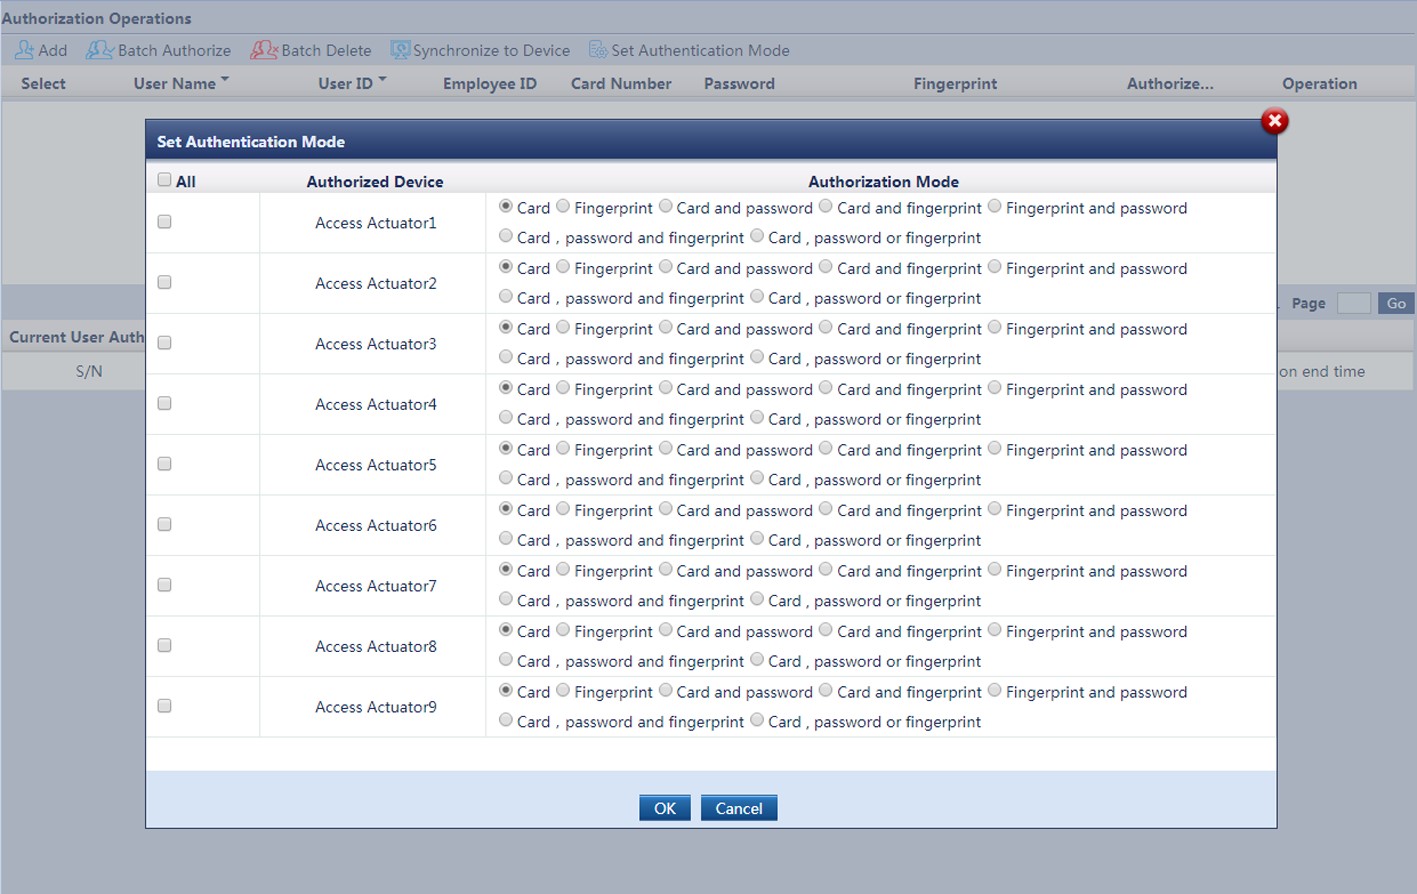Select Fingerprint mode for Access Actuator1

point(563,206)
